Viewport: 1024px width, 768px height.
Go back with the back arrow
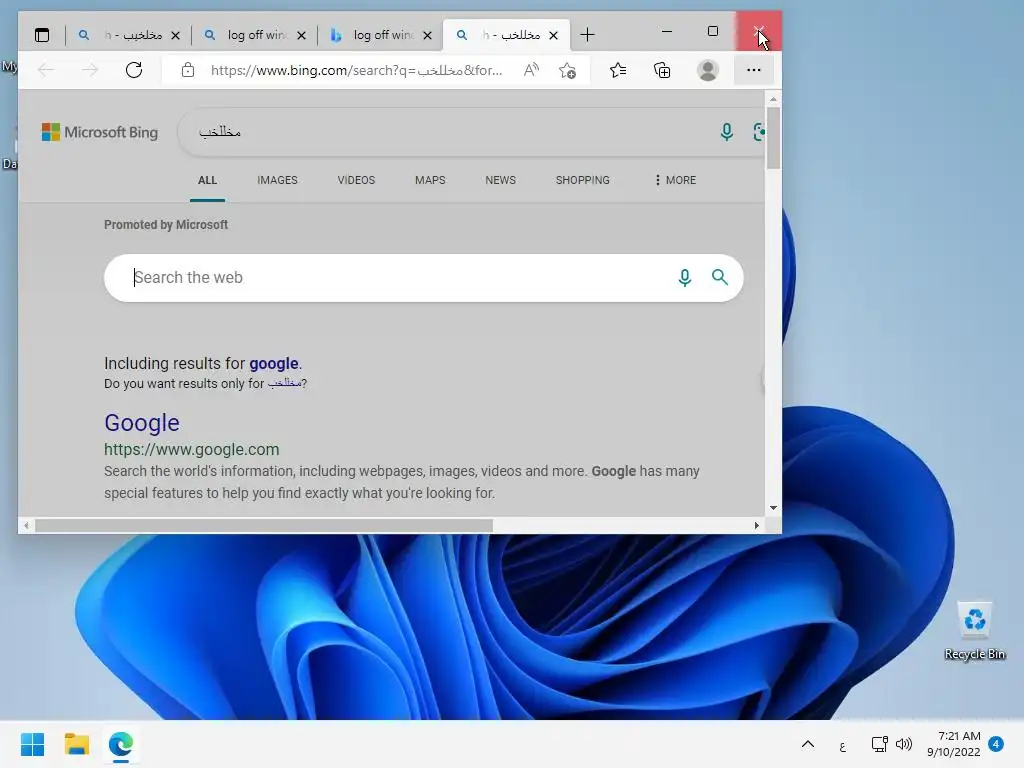point(46,70)
